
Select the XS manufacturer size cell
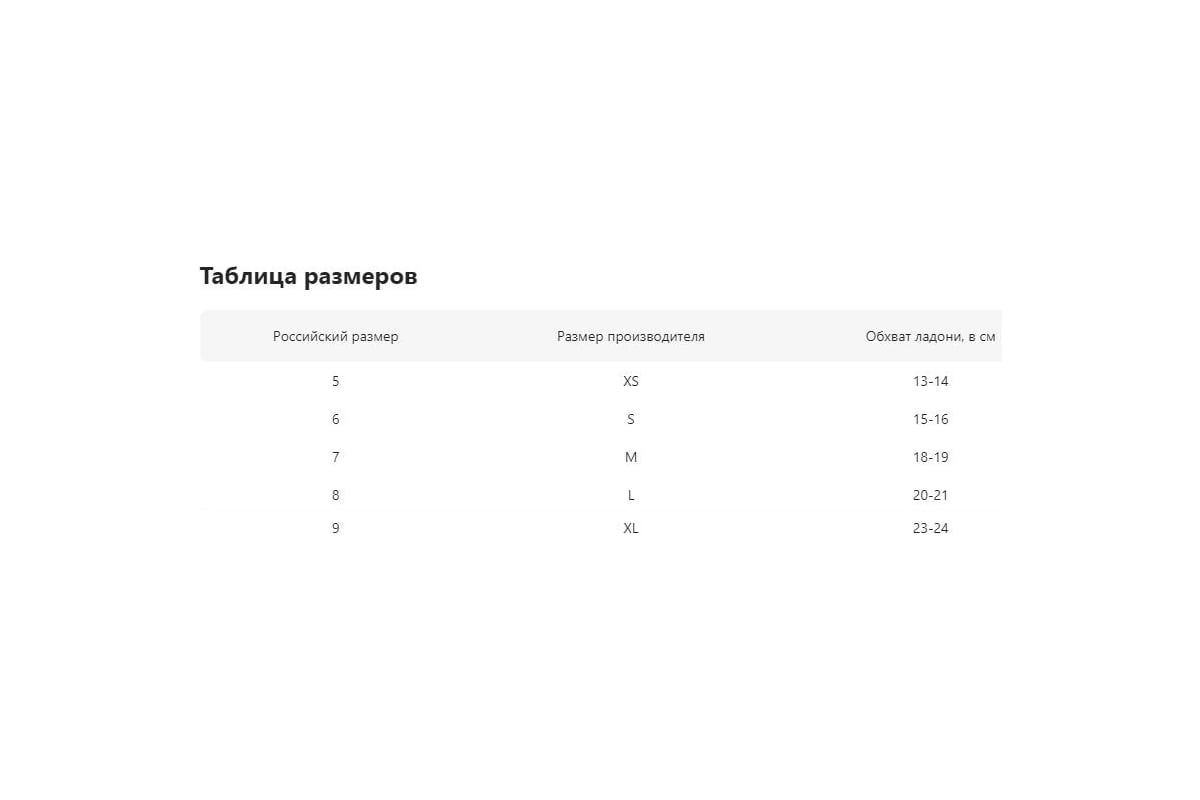[630, 381]
